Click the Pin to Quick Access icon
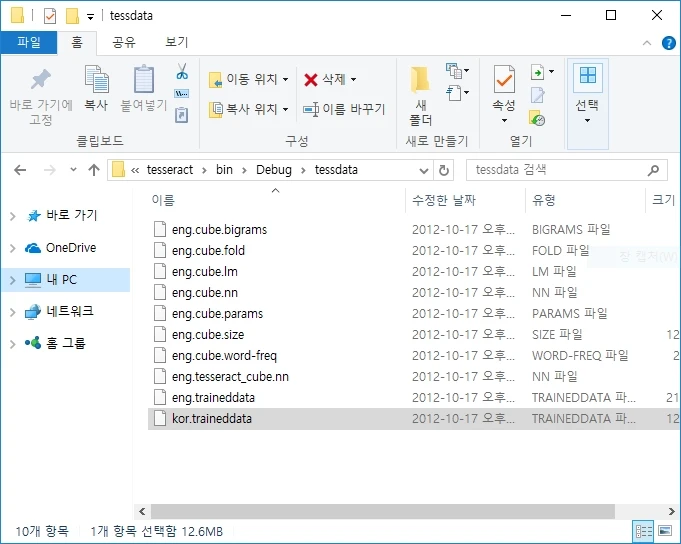This screenshot has width=681, height=544. pyautogui.click(x=41, y=82)
